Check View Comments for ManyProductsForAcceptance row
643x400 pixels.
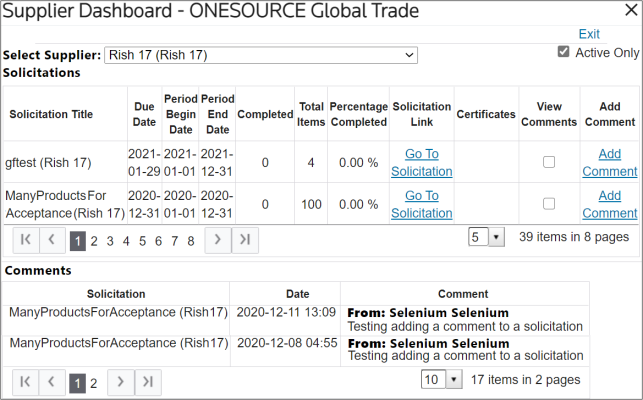pos(549,204)
